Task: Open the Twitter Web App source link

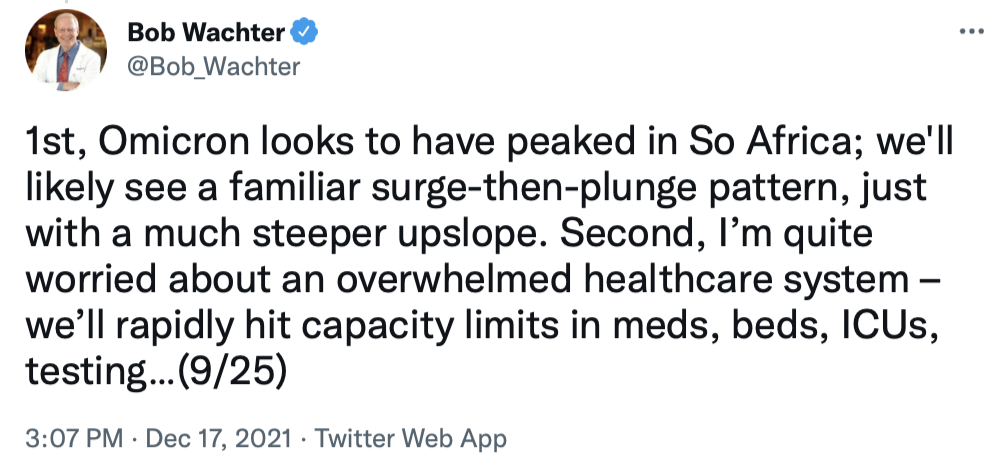Action: pos(411,438)
